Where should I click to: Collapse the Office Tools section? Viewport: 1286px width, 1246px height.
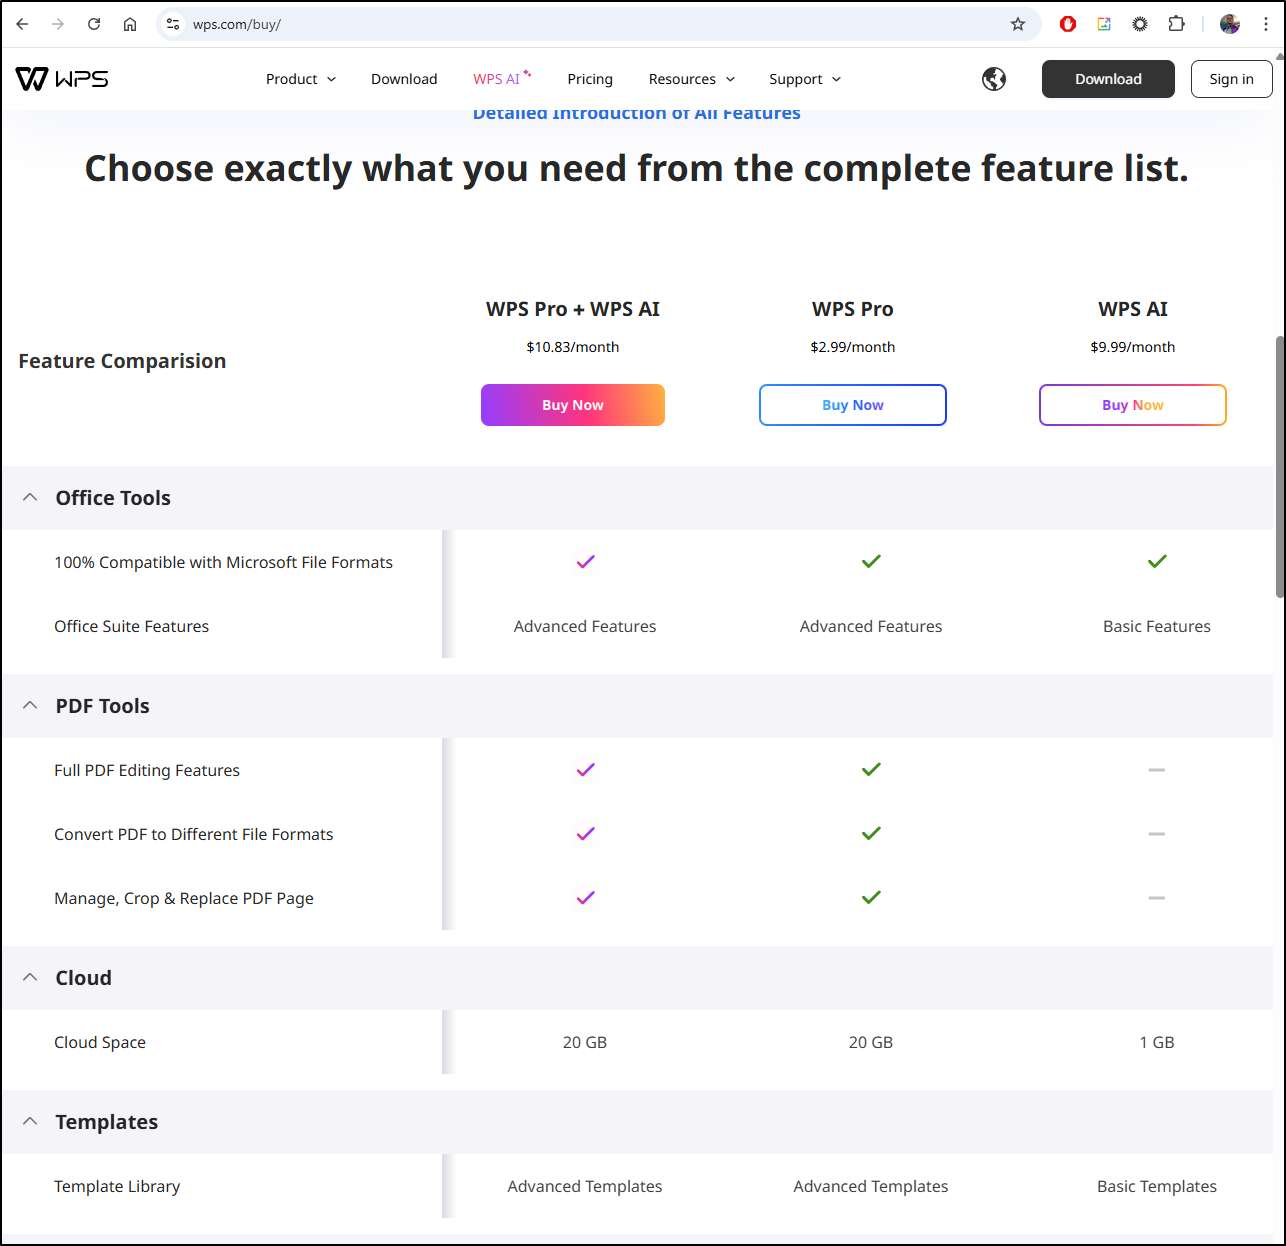30,497
